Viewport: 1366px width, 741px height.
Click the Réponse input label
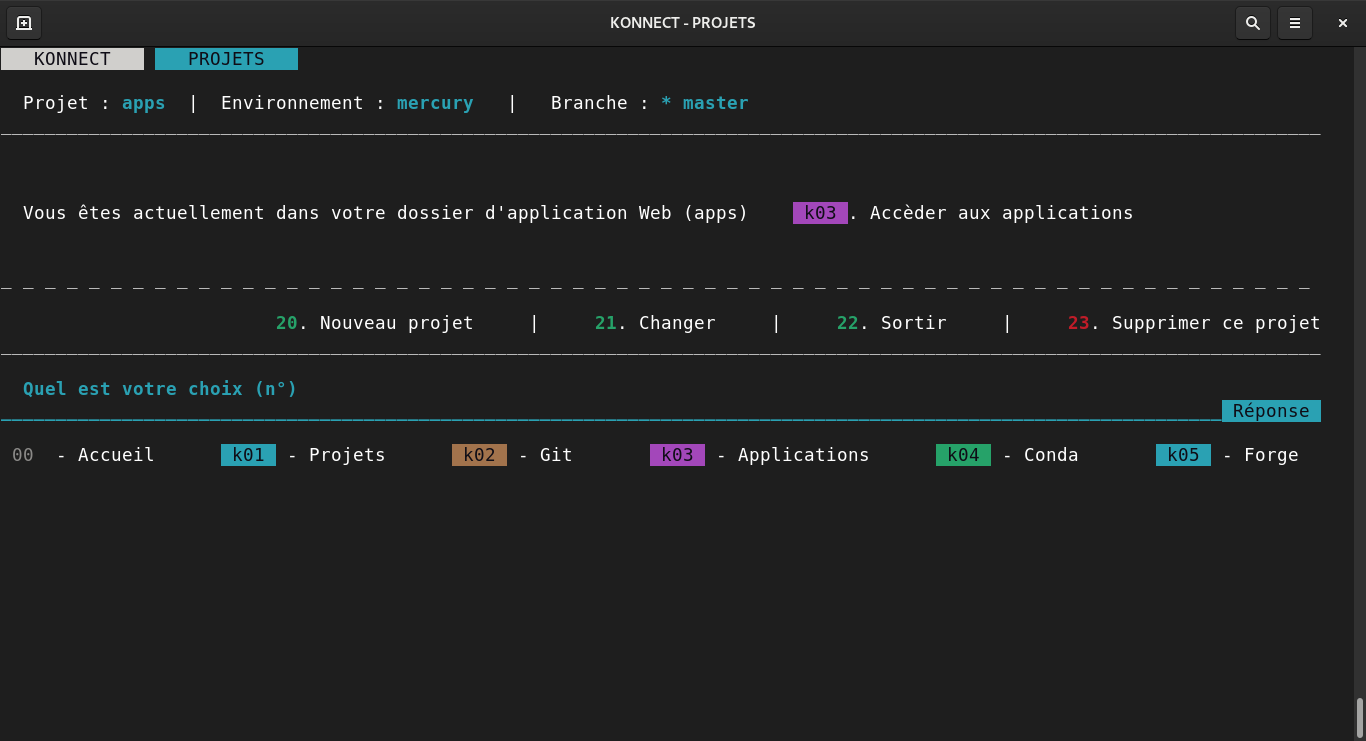click(1271, 411)
